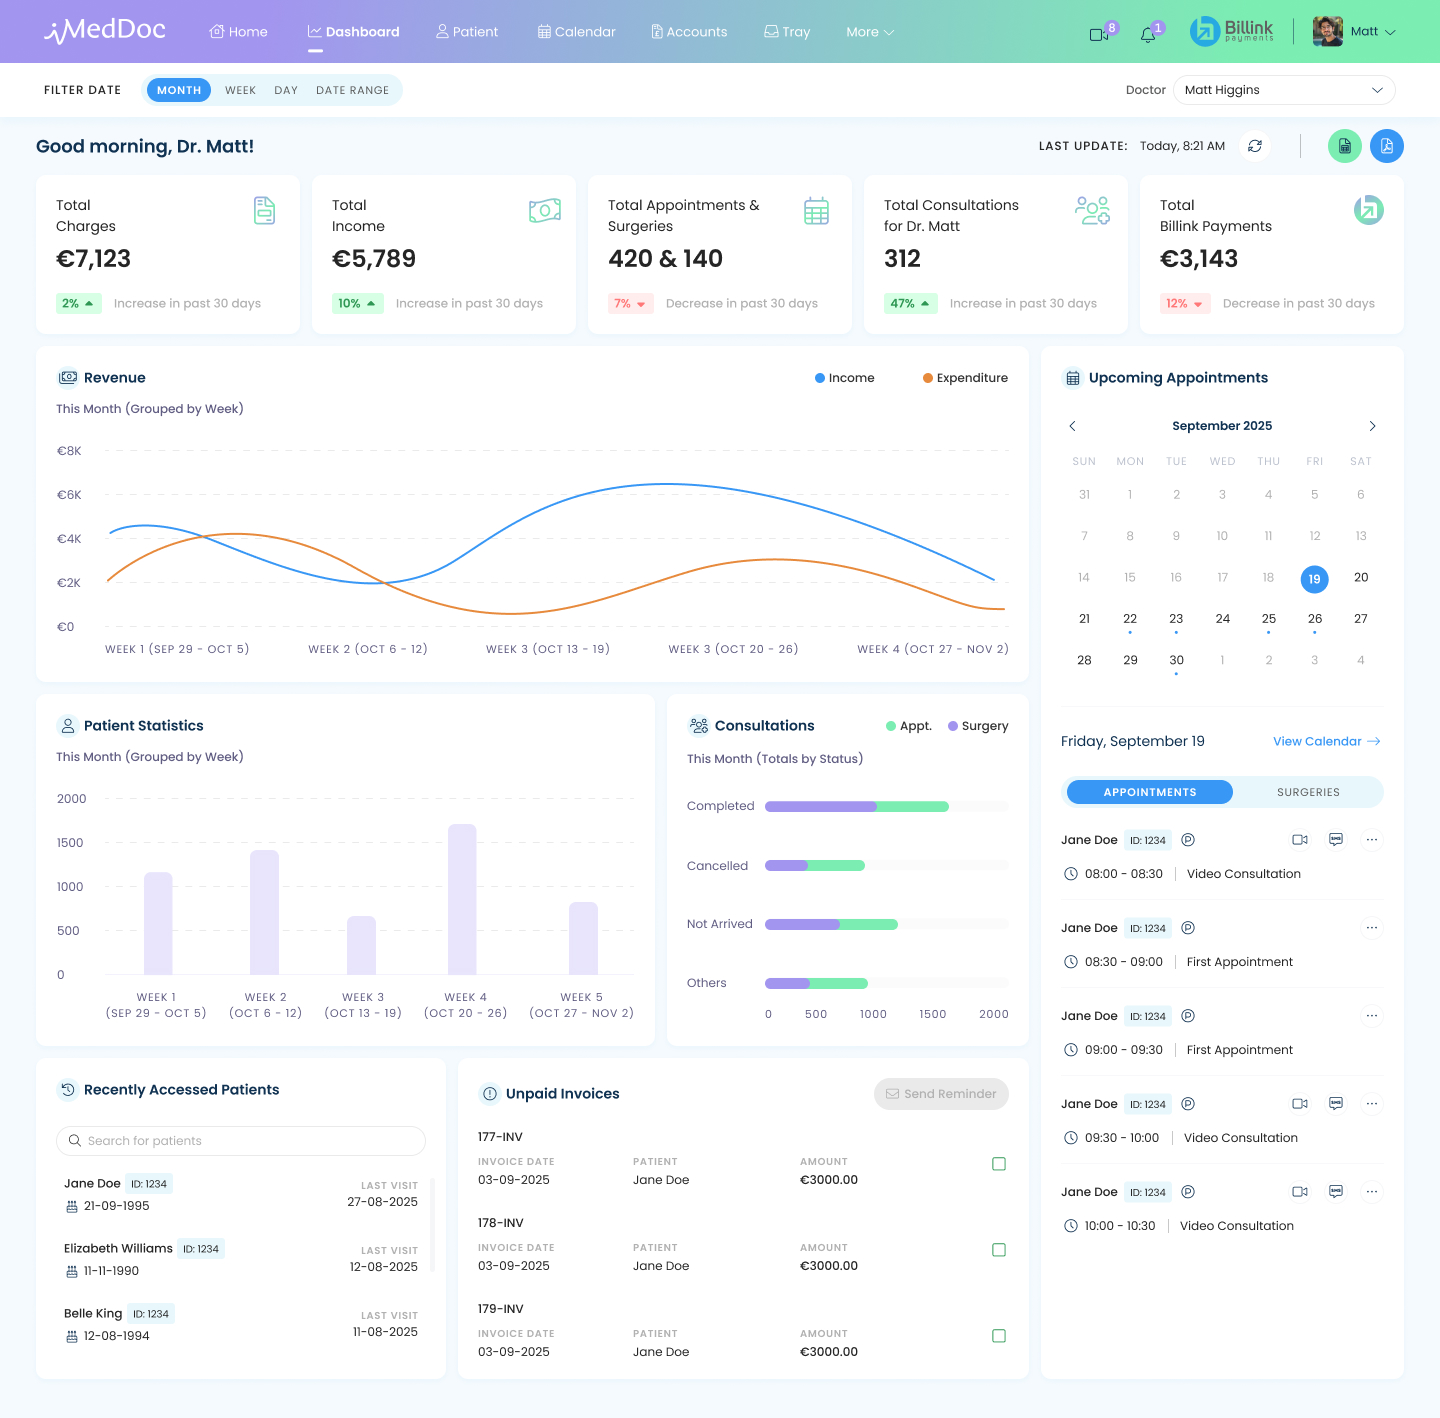
Task: Tick the checkbox for invoice 178-INV
Action: pyautogui.click(x=999, y=1250)
